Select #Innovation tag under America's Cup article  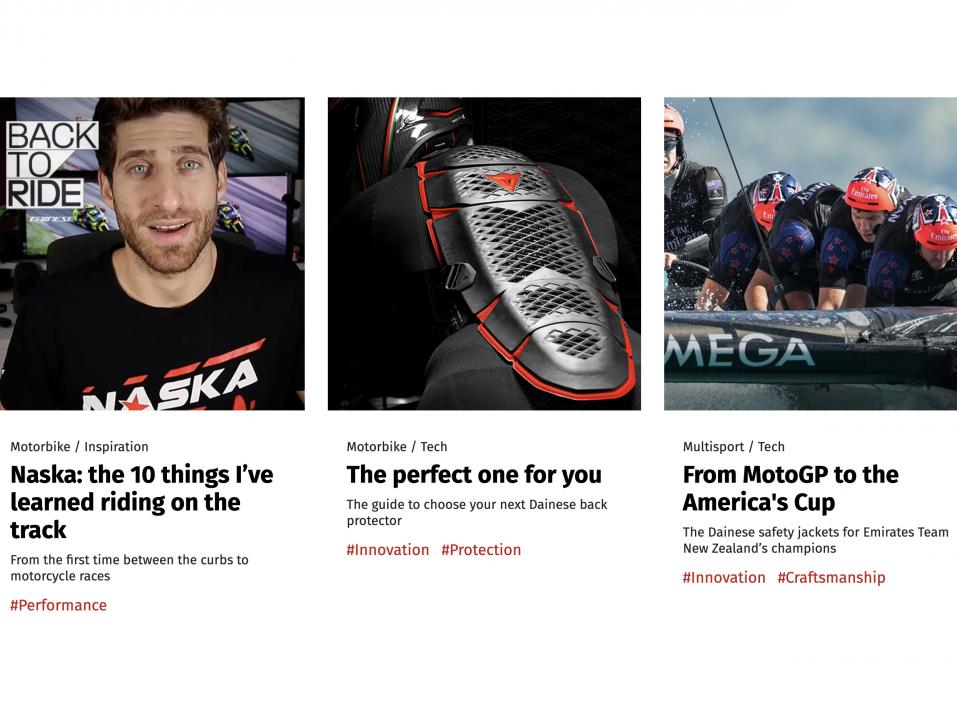pos(724,577)
